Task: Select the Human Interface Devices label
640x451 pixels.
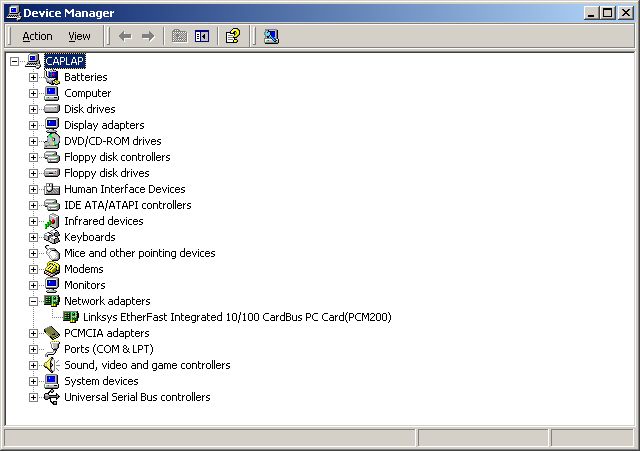Action: click(124, 189)
